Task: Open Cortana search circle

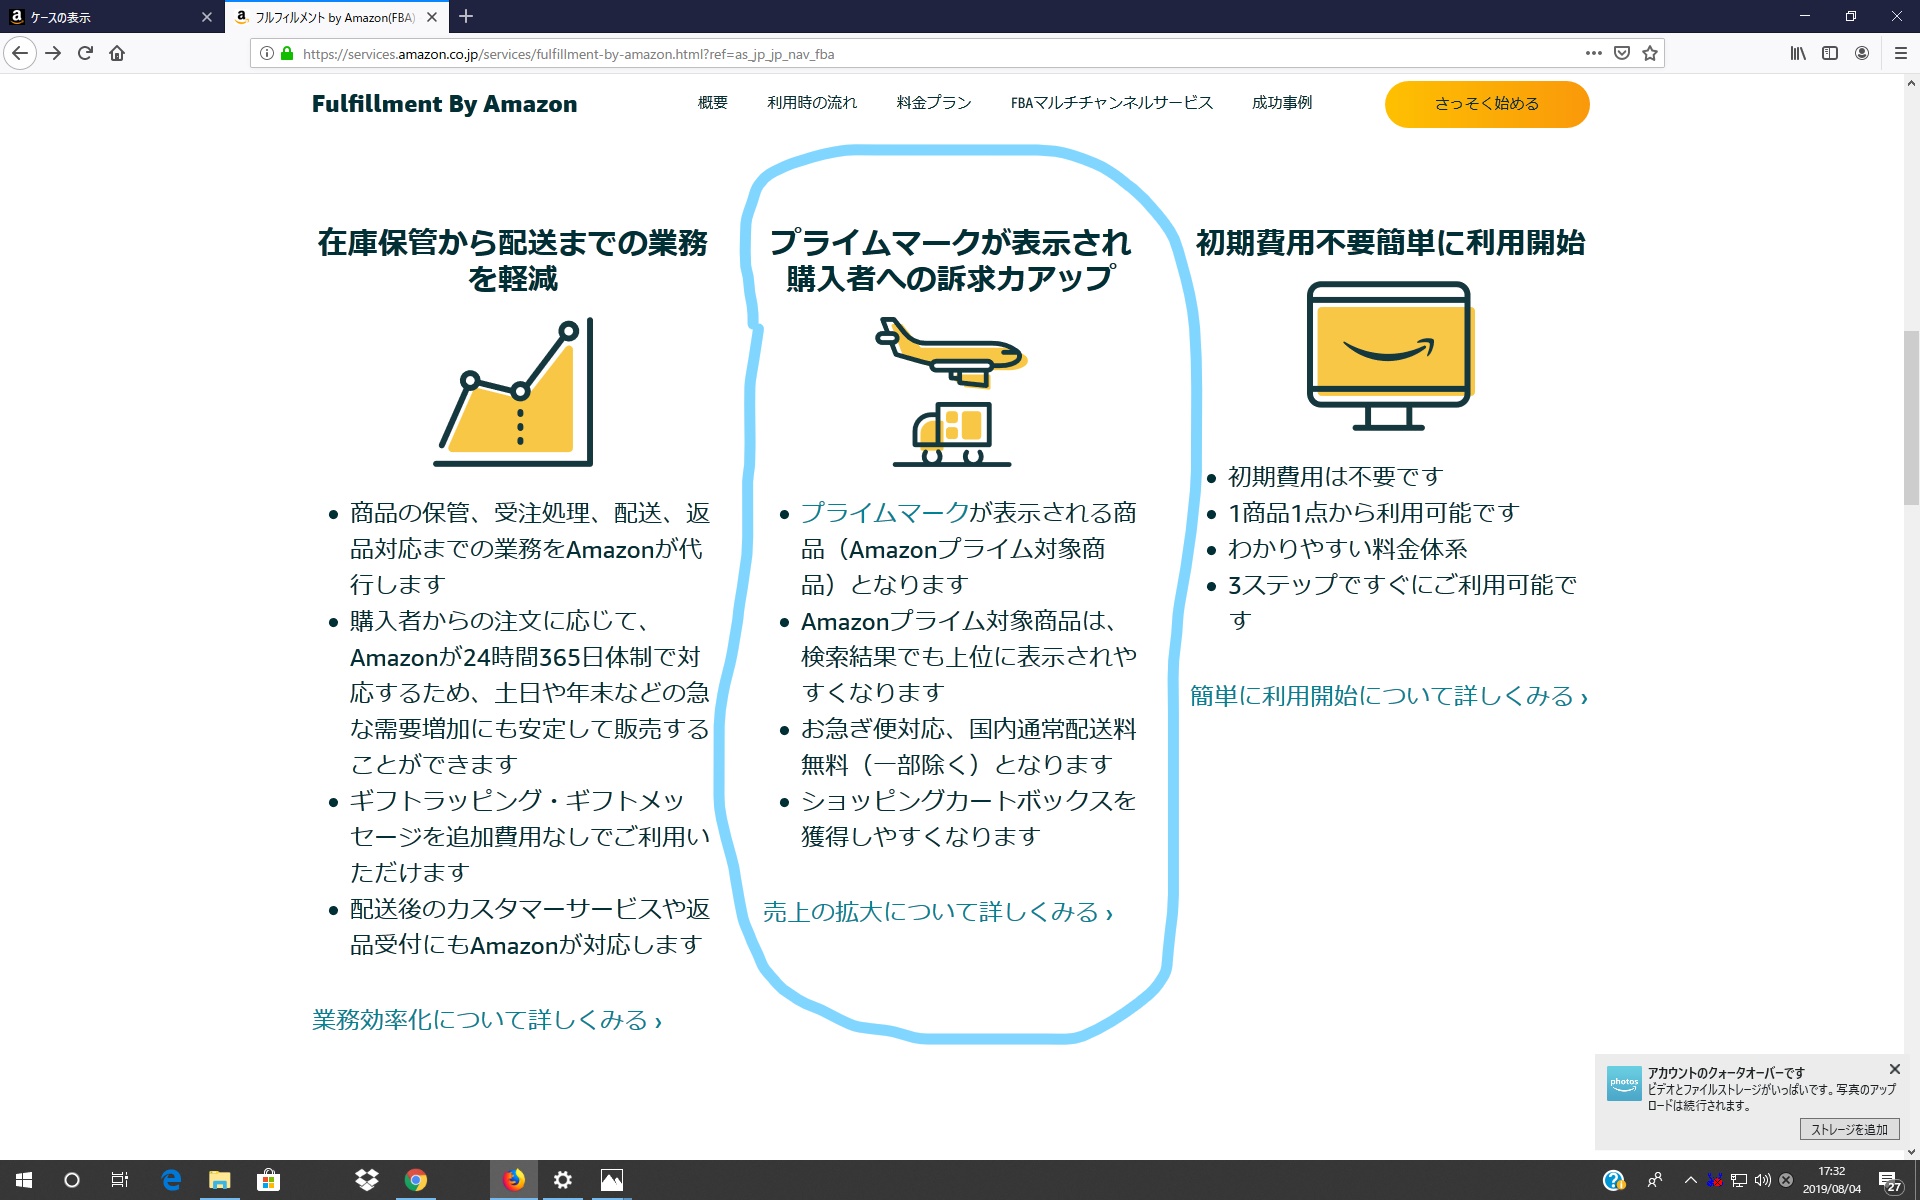Action: point(72,1180)
